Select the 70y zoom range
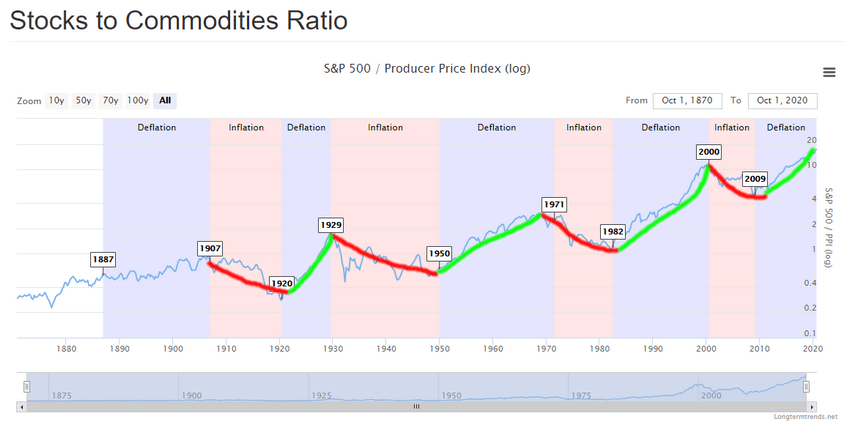The width and height of the screenshot is (850, 433). [111, 100]
